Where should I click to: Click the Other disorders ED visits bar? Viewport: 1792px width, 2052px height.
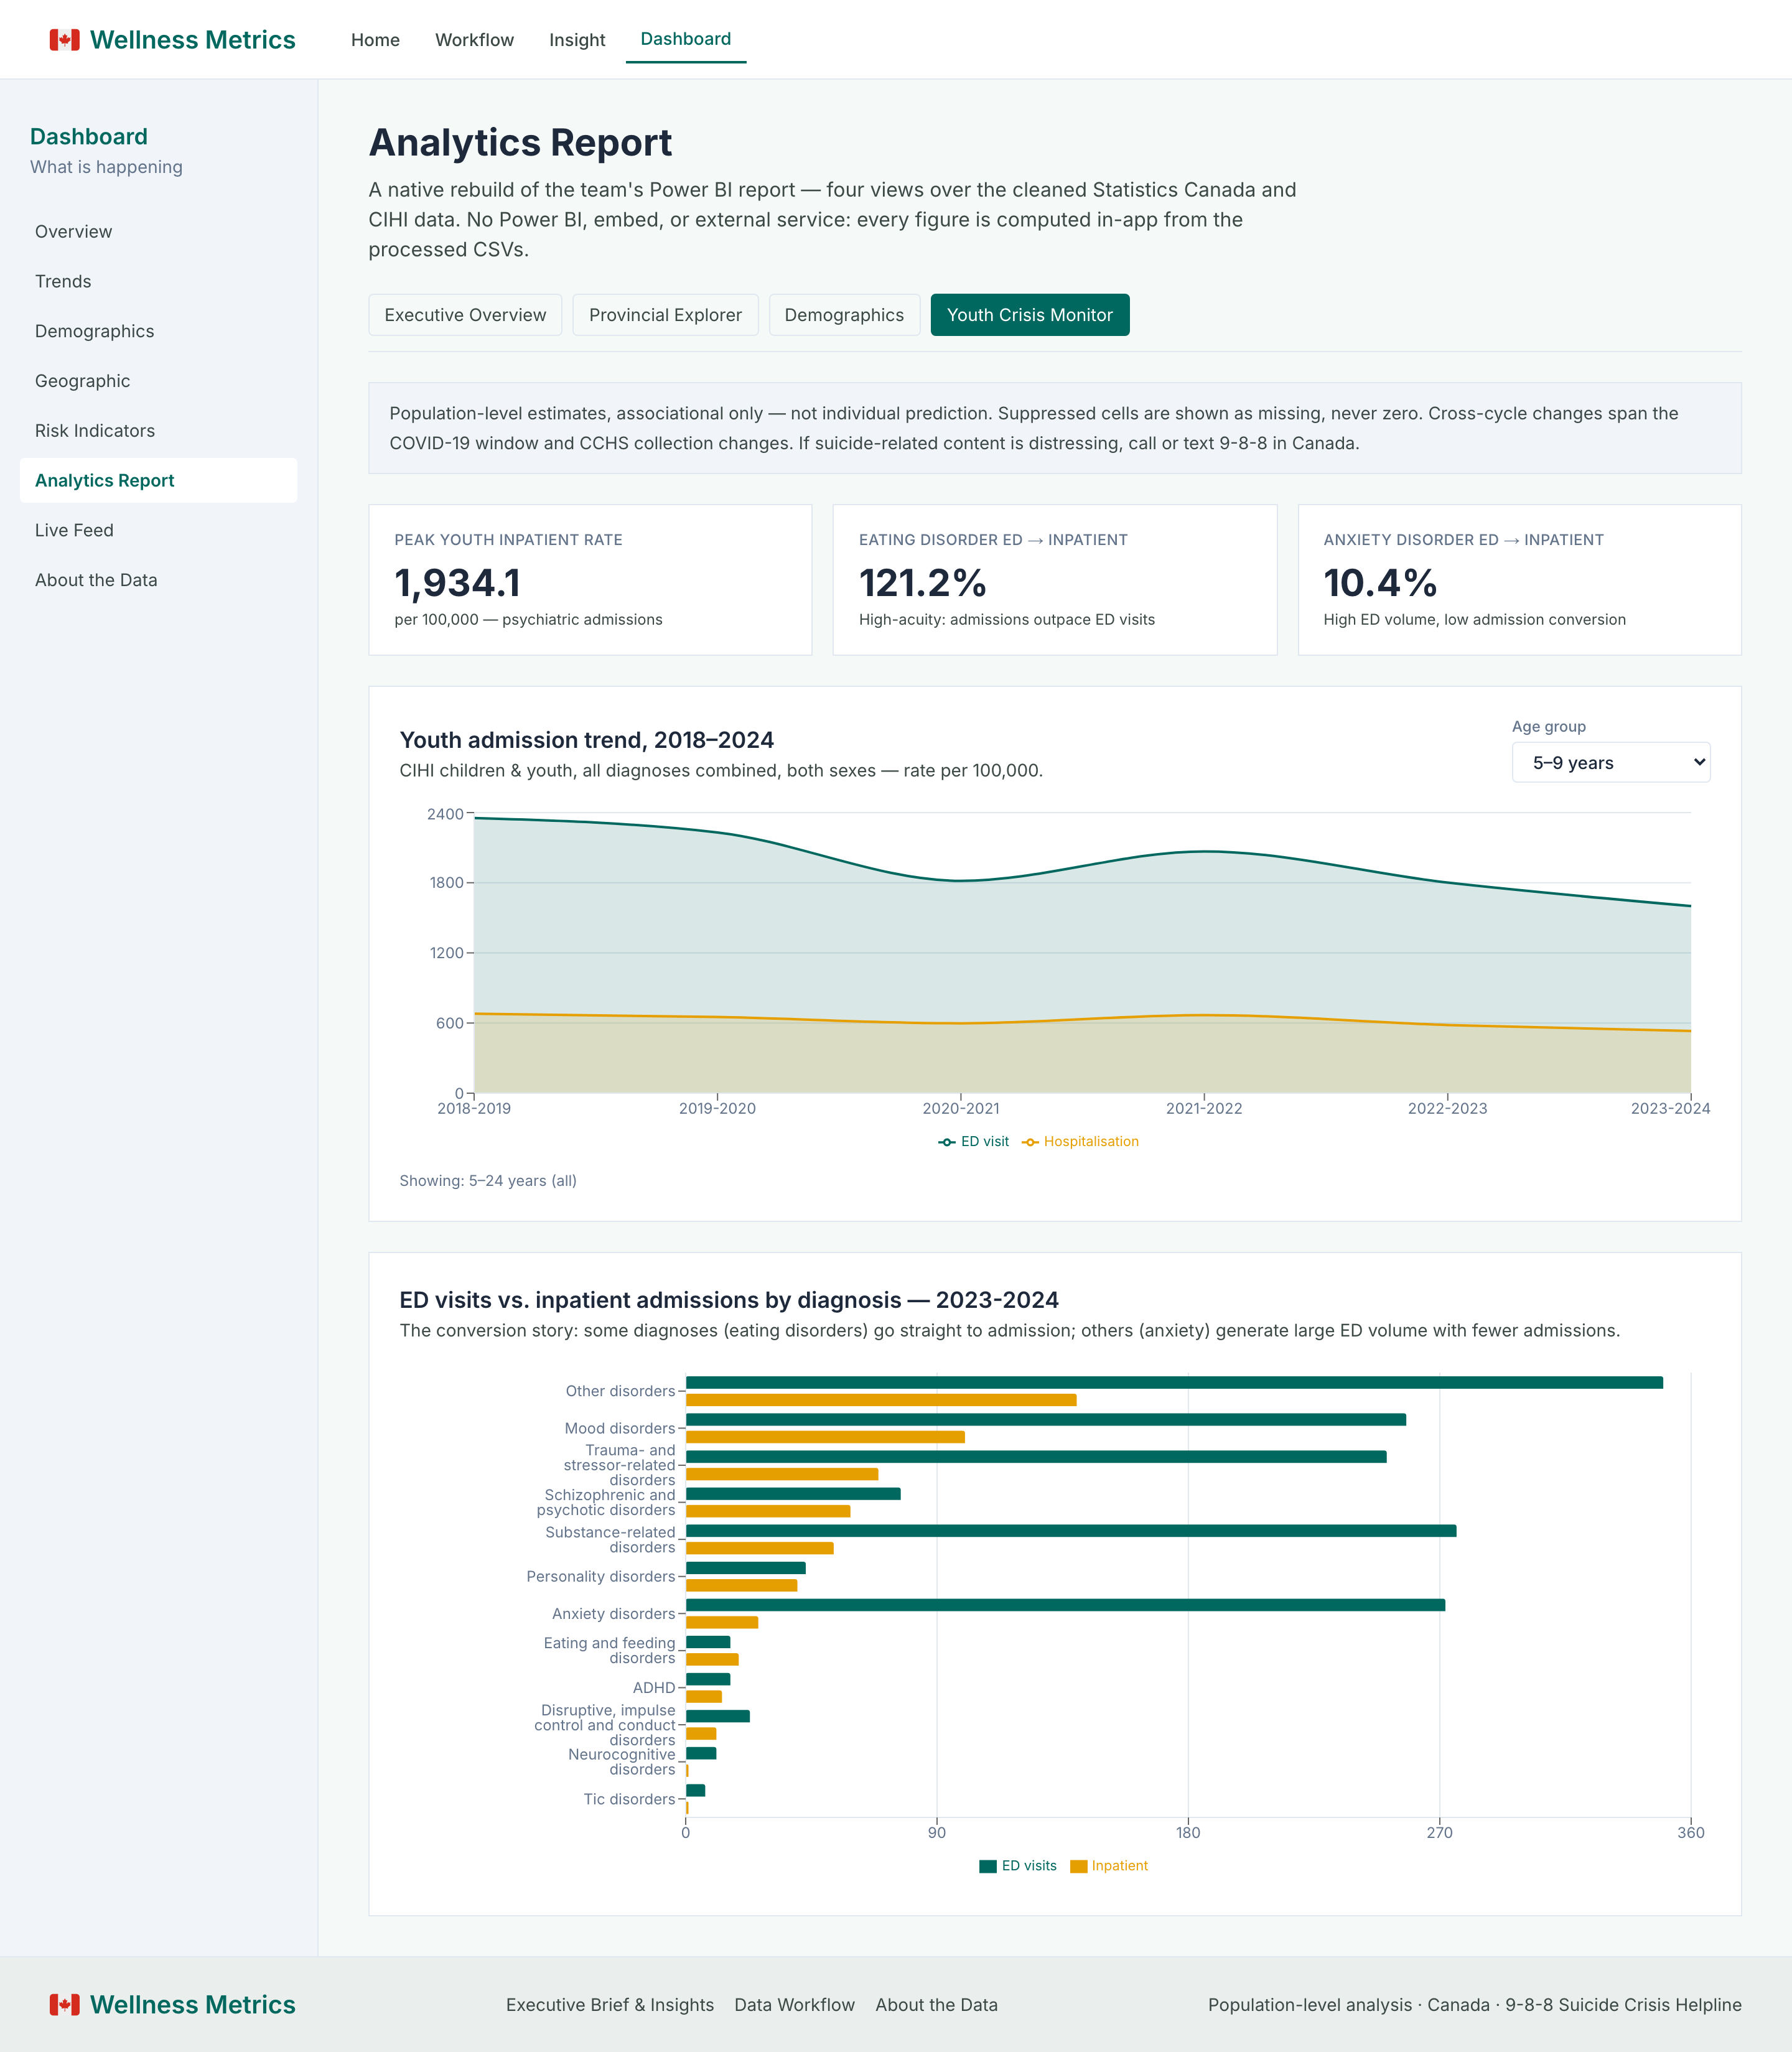[1174, 1382]
